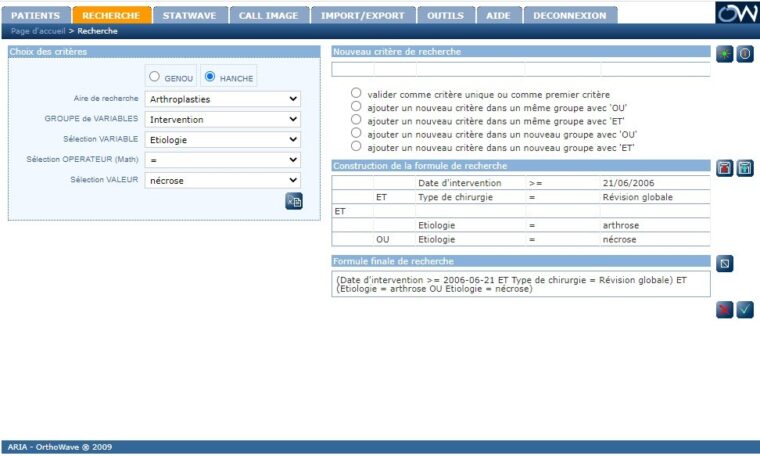
Task: Open the Sélection OPERATEUR dropdown
Action: [x=222, y=159]
